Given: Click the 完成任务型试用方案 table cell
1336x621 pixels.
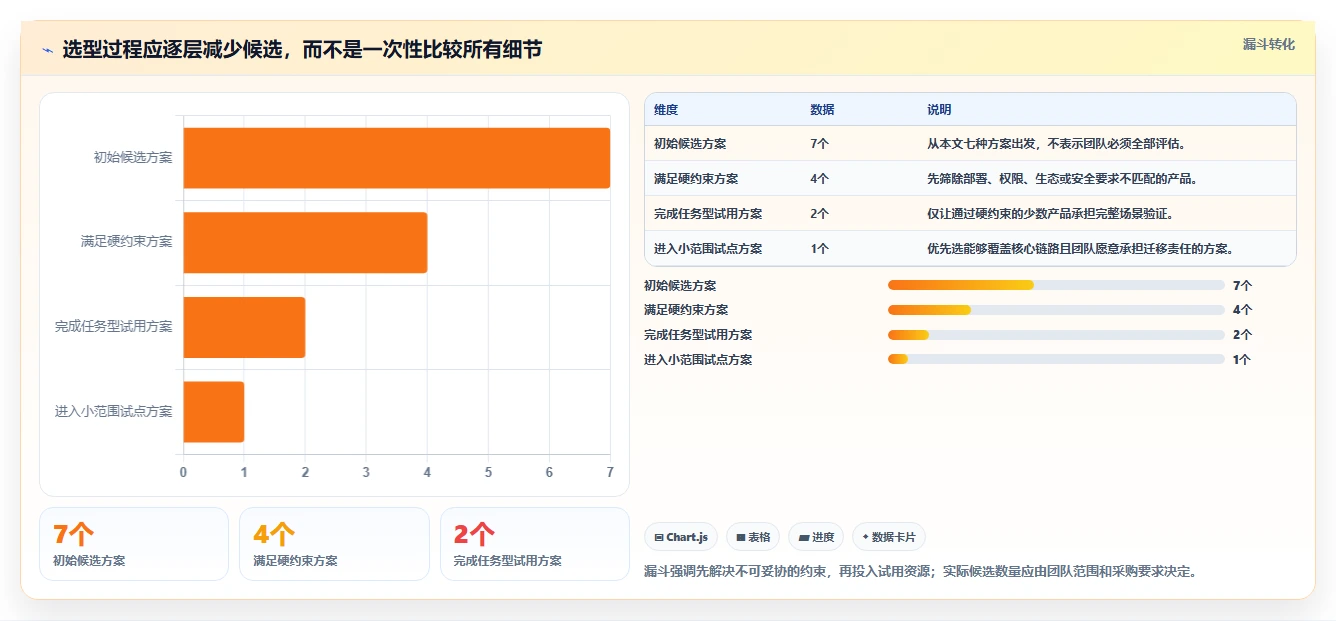Looking at the screenshot, I should 708,214.
